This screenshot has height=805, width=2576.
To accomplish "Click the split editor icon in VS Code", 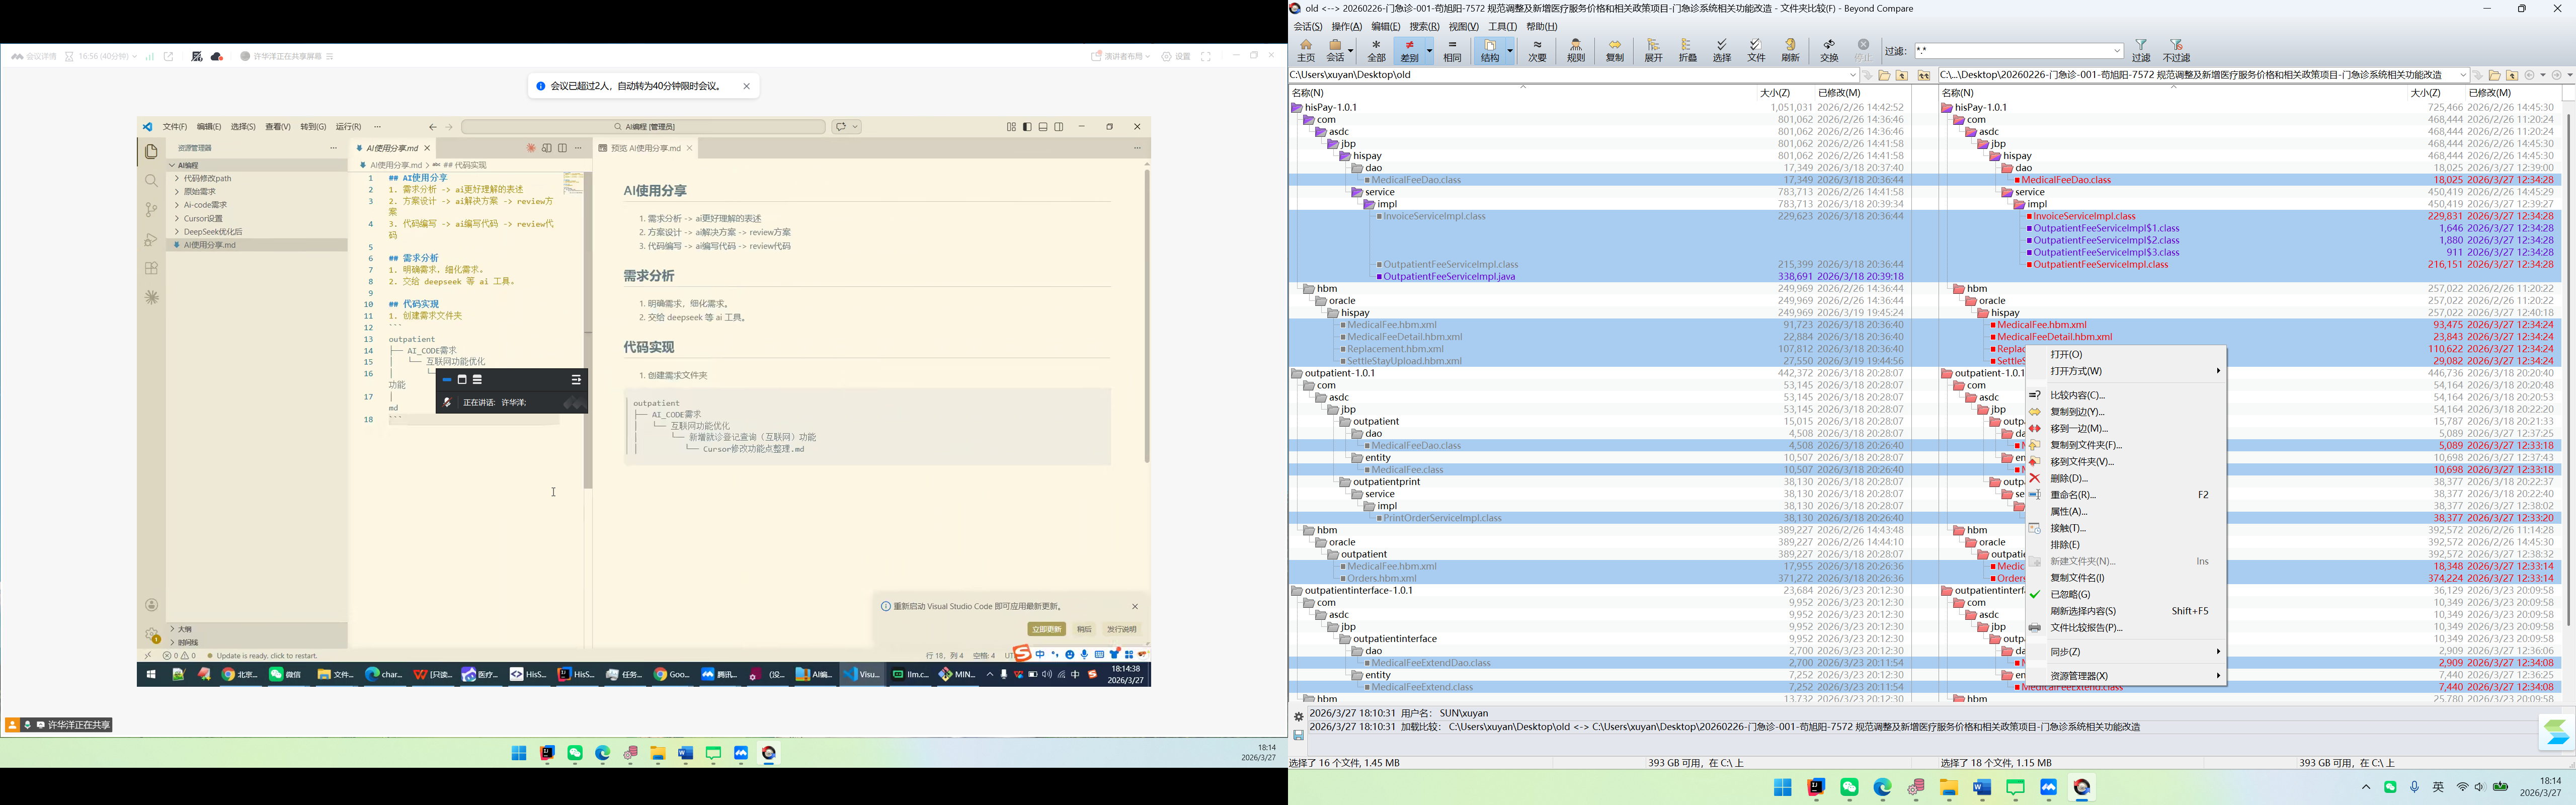I will coord(562,148).
